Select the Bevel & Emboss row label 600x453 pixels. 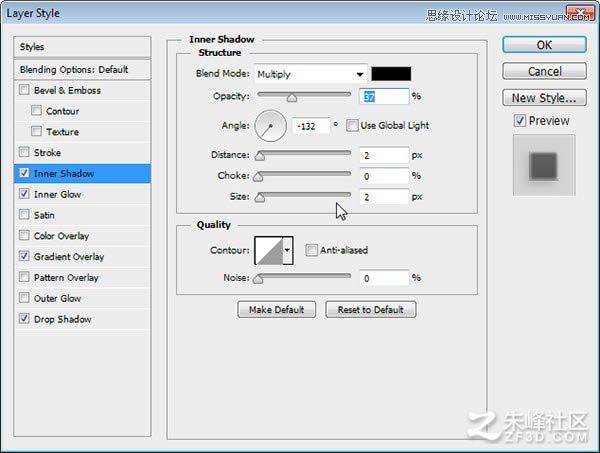click(x=67, y=91)
